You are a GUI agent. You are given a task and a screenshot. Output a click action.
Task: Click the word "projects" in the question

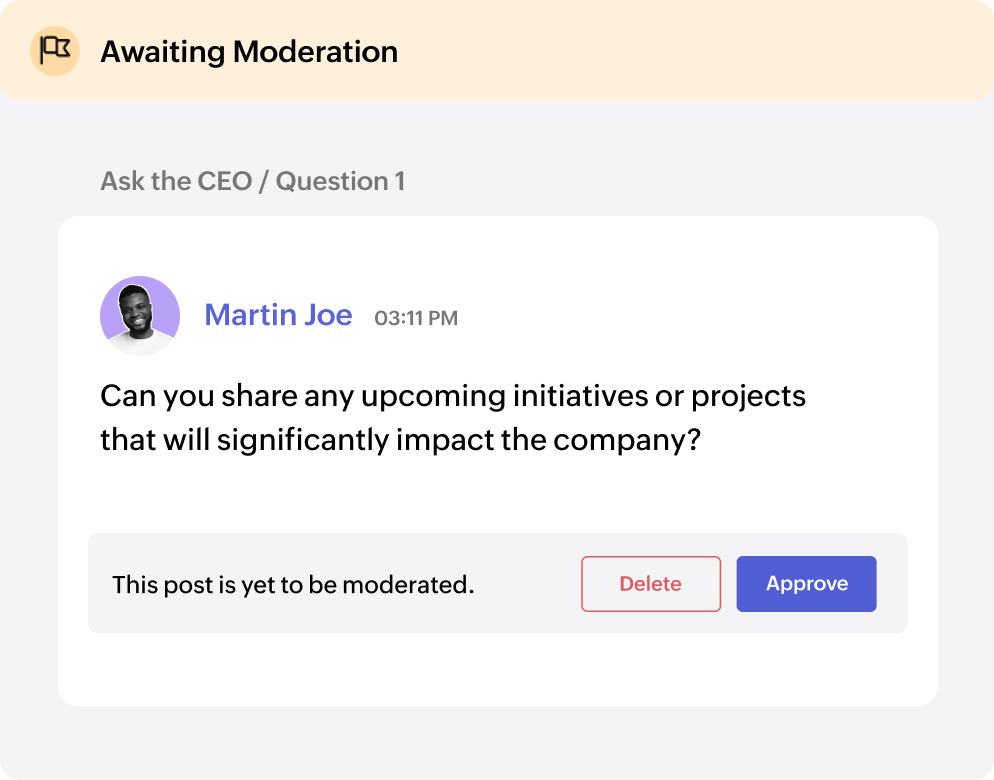[x=748, y=396]
